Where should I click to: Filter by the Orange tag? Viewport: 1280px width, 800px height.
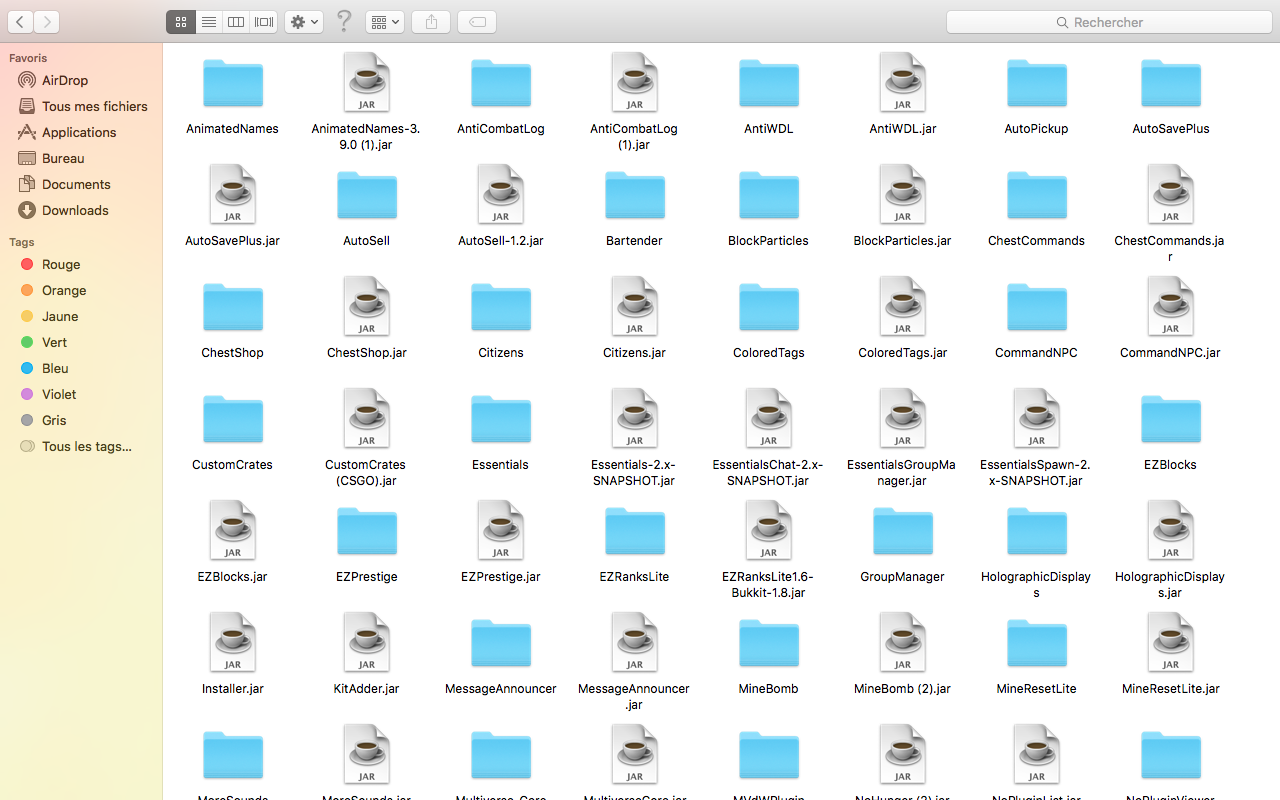[x=81, y=290]
